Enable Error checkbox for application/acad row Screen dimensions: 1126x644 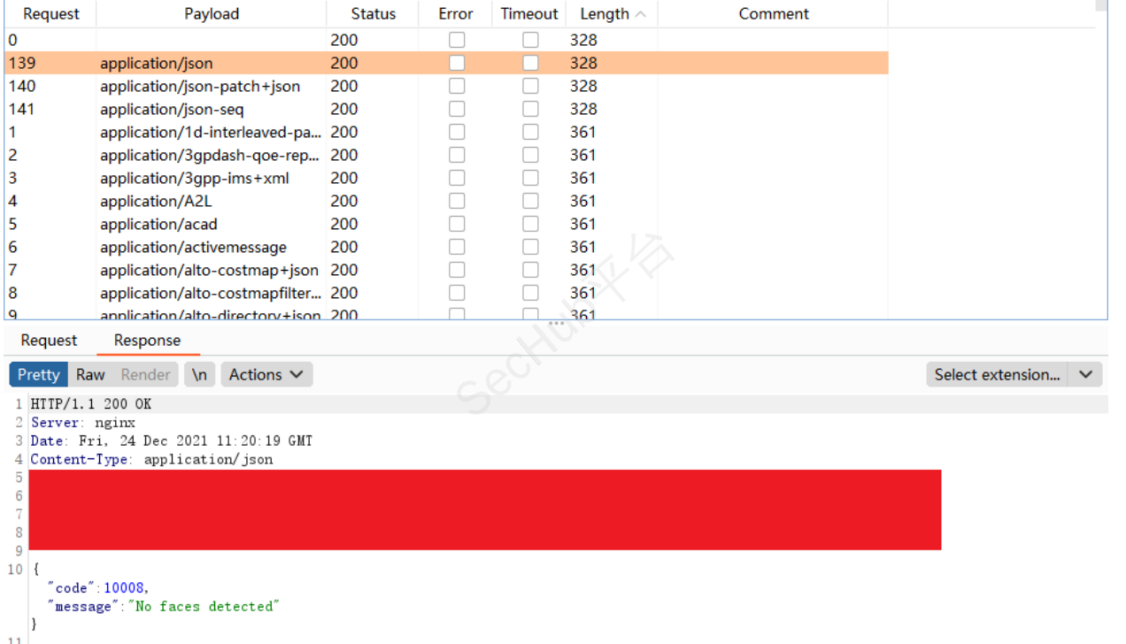[457, 224]
